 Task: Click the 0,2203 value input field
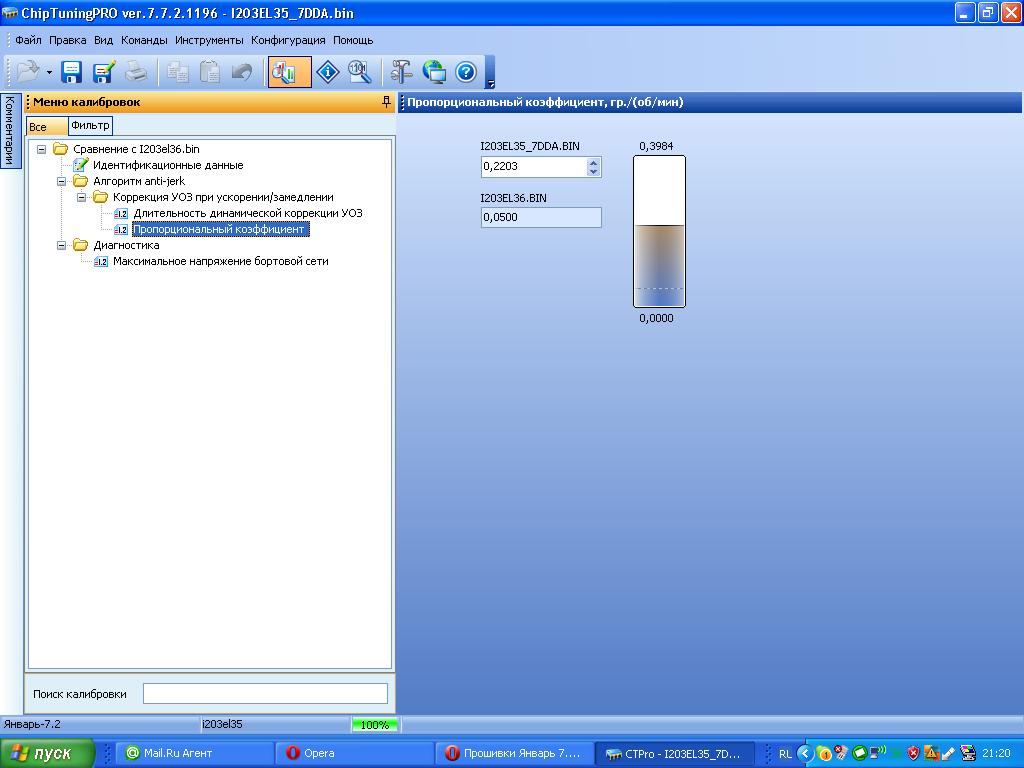click(x=534, y=167)
